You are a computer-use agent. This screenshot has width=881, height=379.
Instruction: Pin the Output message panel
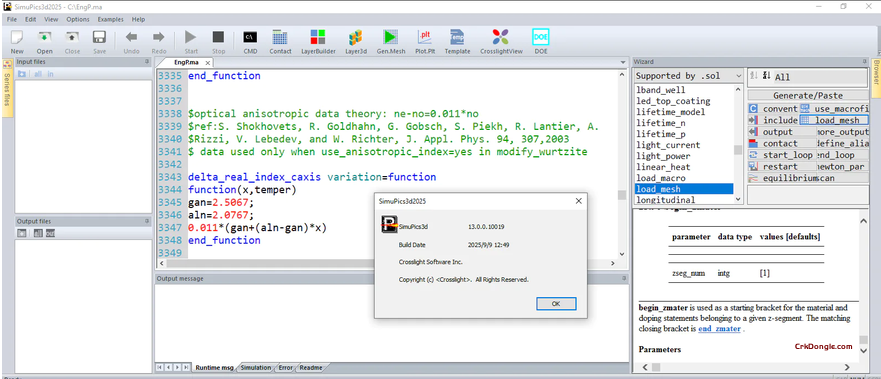click(624, 278)
